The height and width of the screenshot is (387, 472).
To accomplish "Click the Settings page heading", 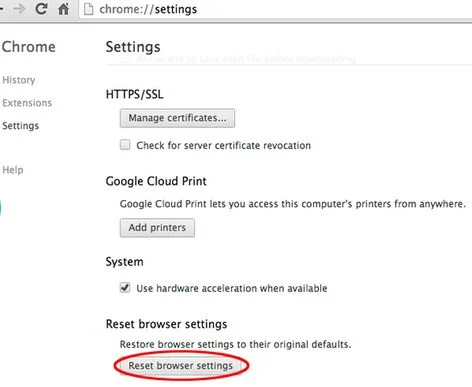I will tap(133, 47).
